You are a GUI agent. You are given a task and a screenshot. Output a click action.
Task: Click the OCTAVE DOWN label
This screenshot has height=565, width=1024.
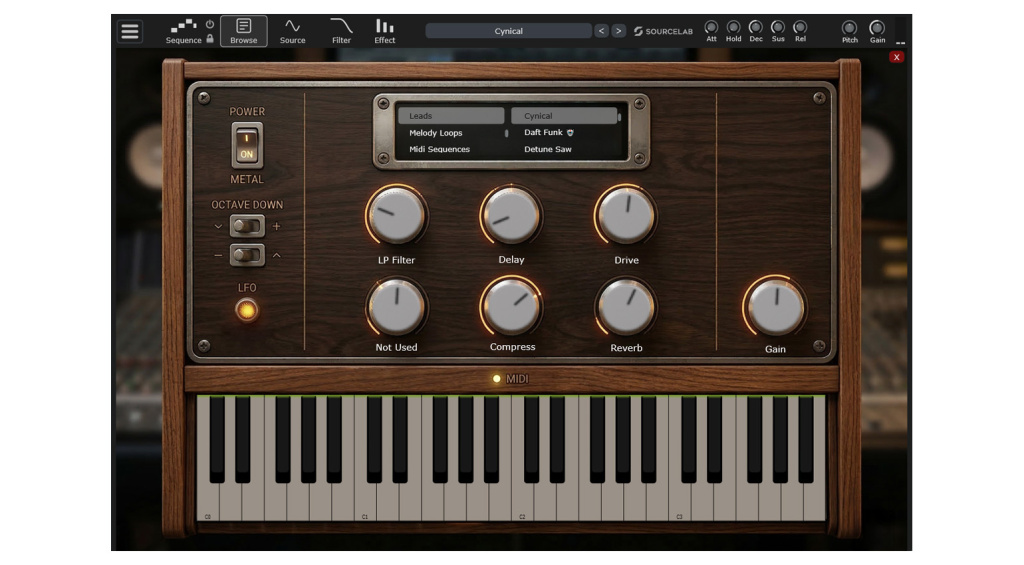pos(247,204)
